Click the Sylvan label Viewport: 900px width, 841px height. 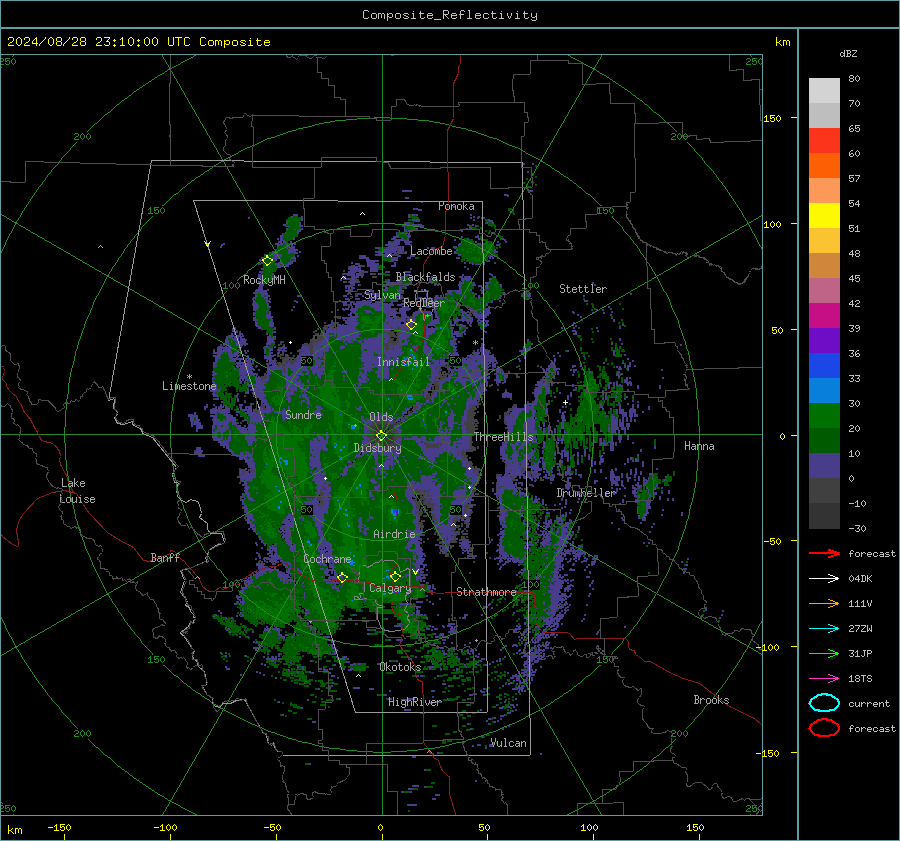click(x=382, y=295)
